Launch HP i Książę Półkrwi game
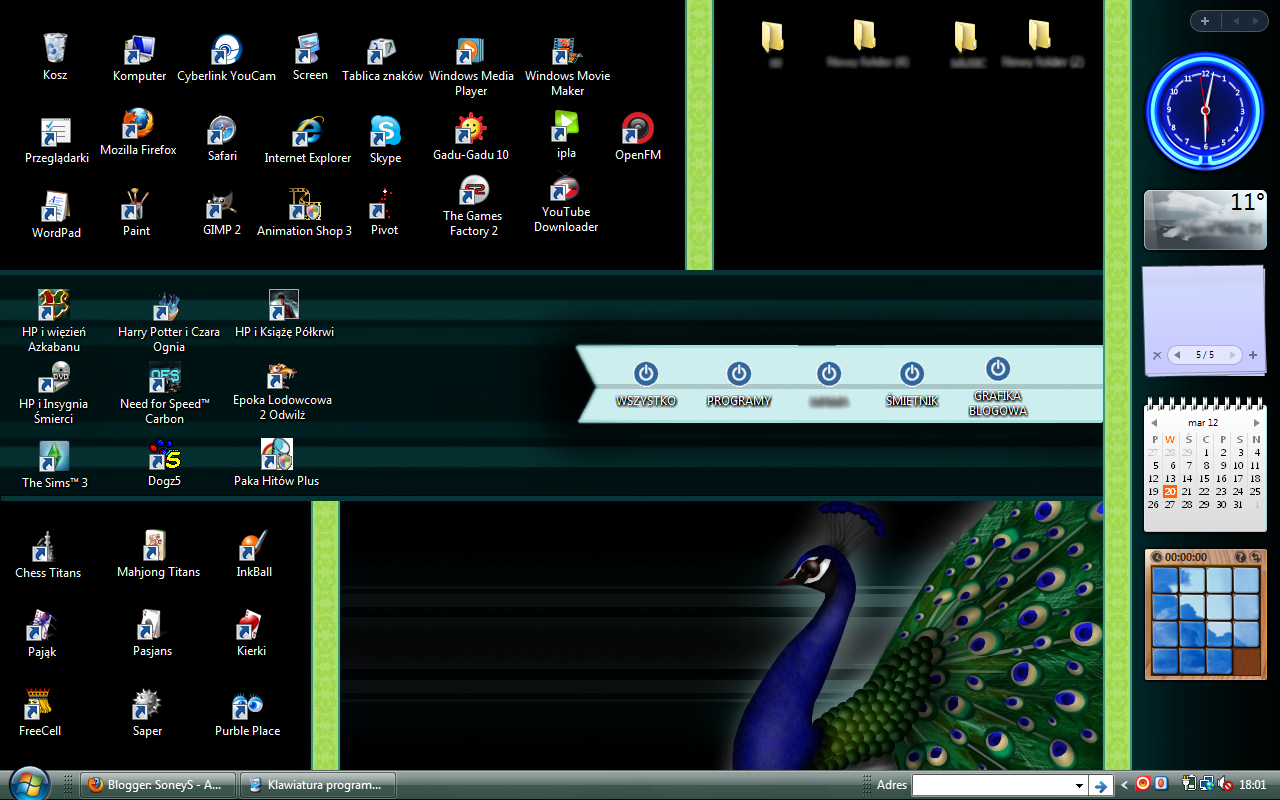 284,314
